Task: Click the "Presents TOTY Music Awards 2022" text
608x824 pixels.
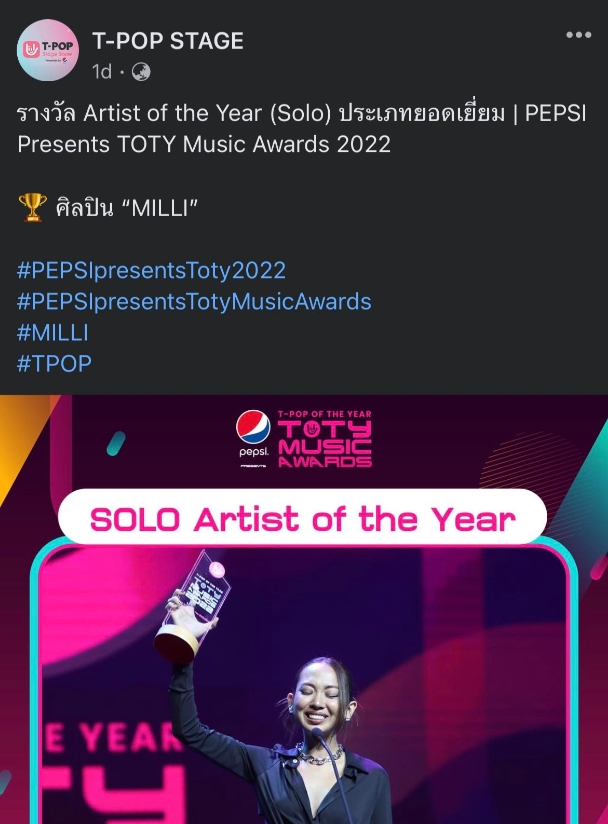Action: (204, 144)
